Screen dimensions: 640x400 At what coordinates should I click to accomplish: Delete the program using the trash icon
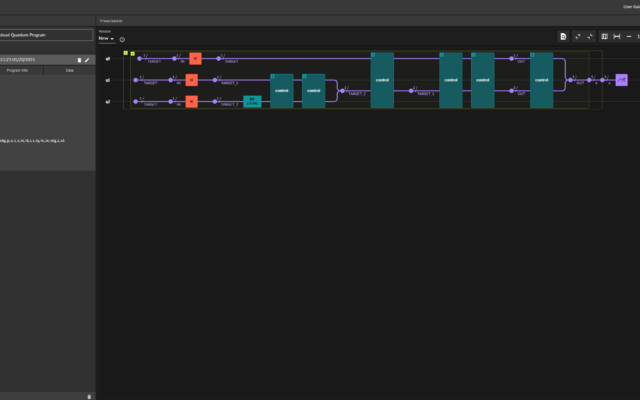pyautogui.click(x=79, y=60)
